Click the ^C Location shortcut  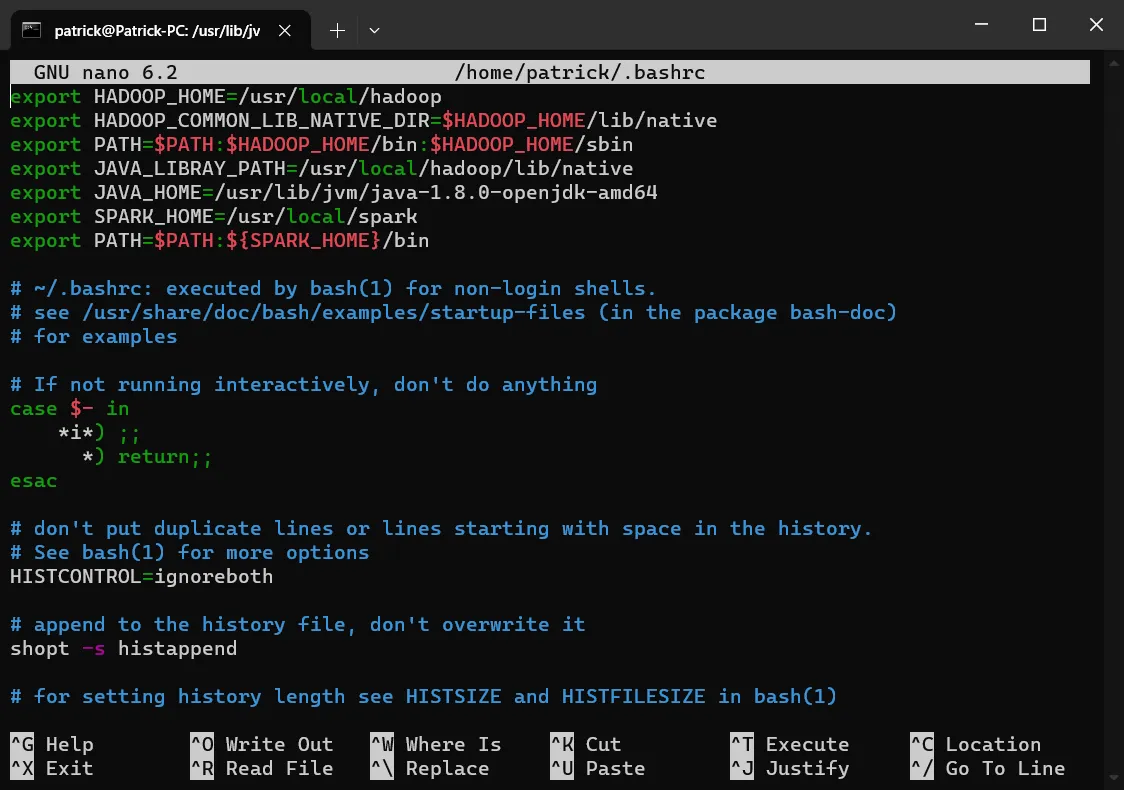[x=976, y=744]
